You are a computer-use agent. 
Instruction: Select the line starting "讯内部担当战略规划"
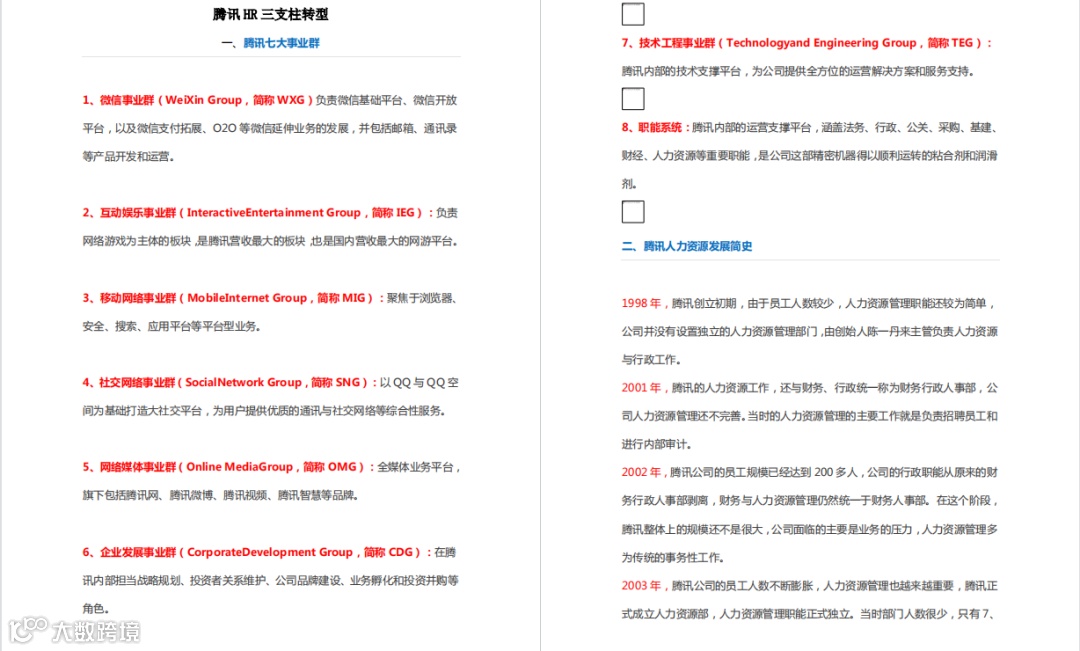(x=271, y=580)
